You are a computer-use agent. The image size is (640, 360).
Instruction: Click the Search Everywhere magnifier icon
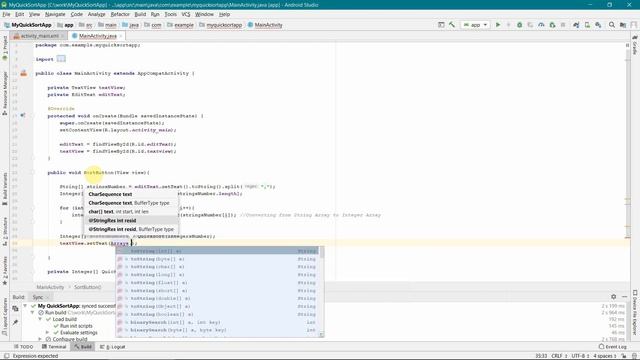(x=612, y=25)
